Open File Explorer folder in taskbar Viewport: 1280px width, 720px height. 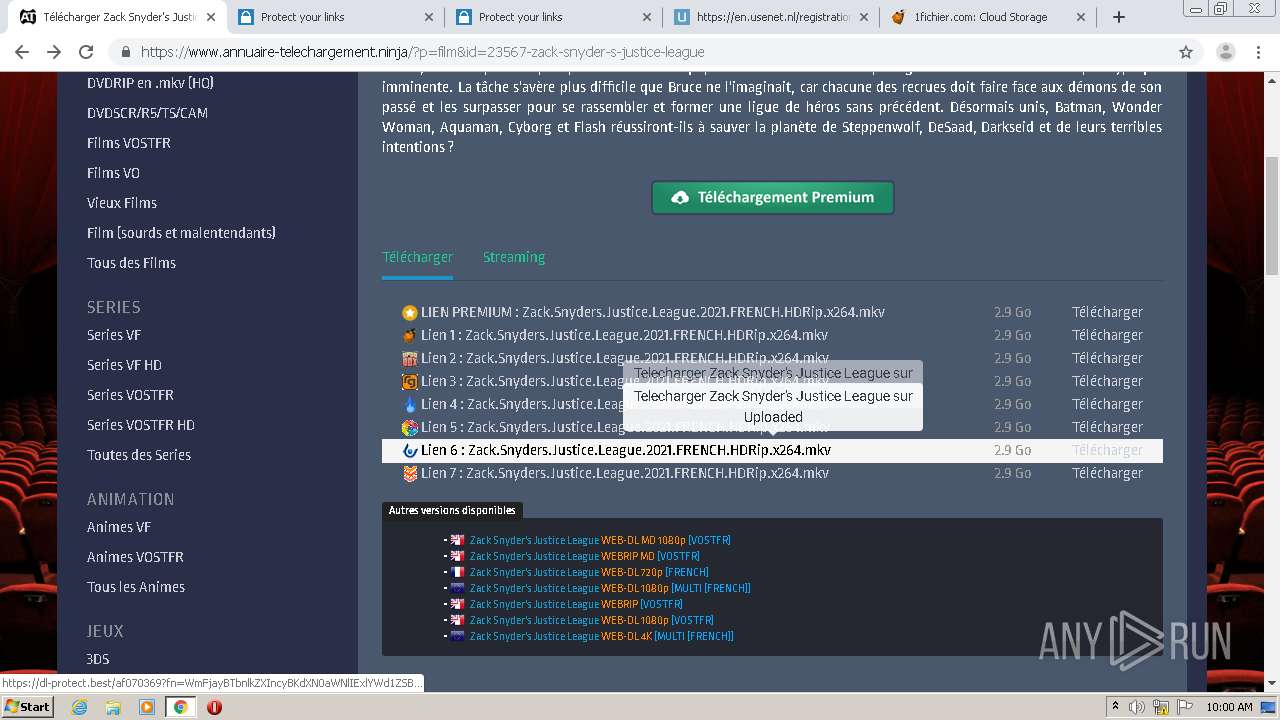tap(113, 707)
